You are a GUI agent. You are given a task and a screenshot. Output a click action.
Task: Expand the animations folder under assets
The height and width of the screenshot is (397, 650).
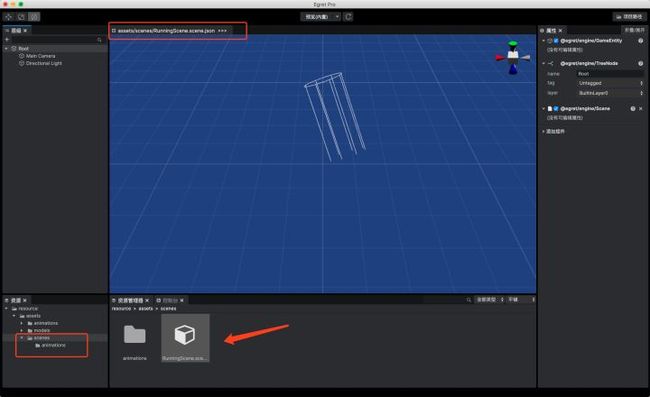pyautogui.click(x=22, y=323)
